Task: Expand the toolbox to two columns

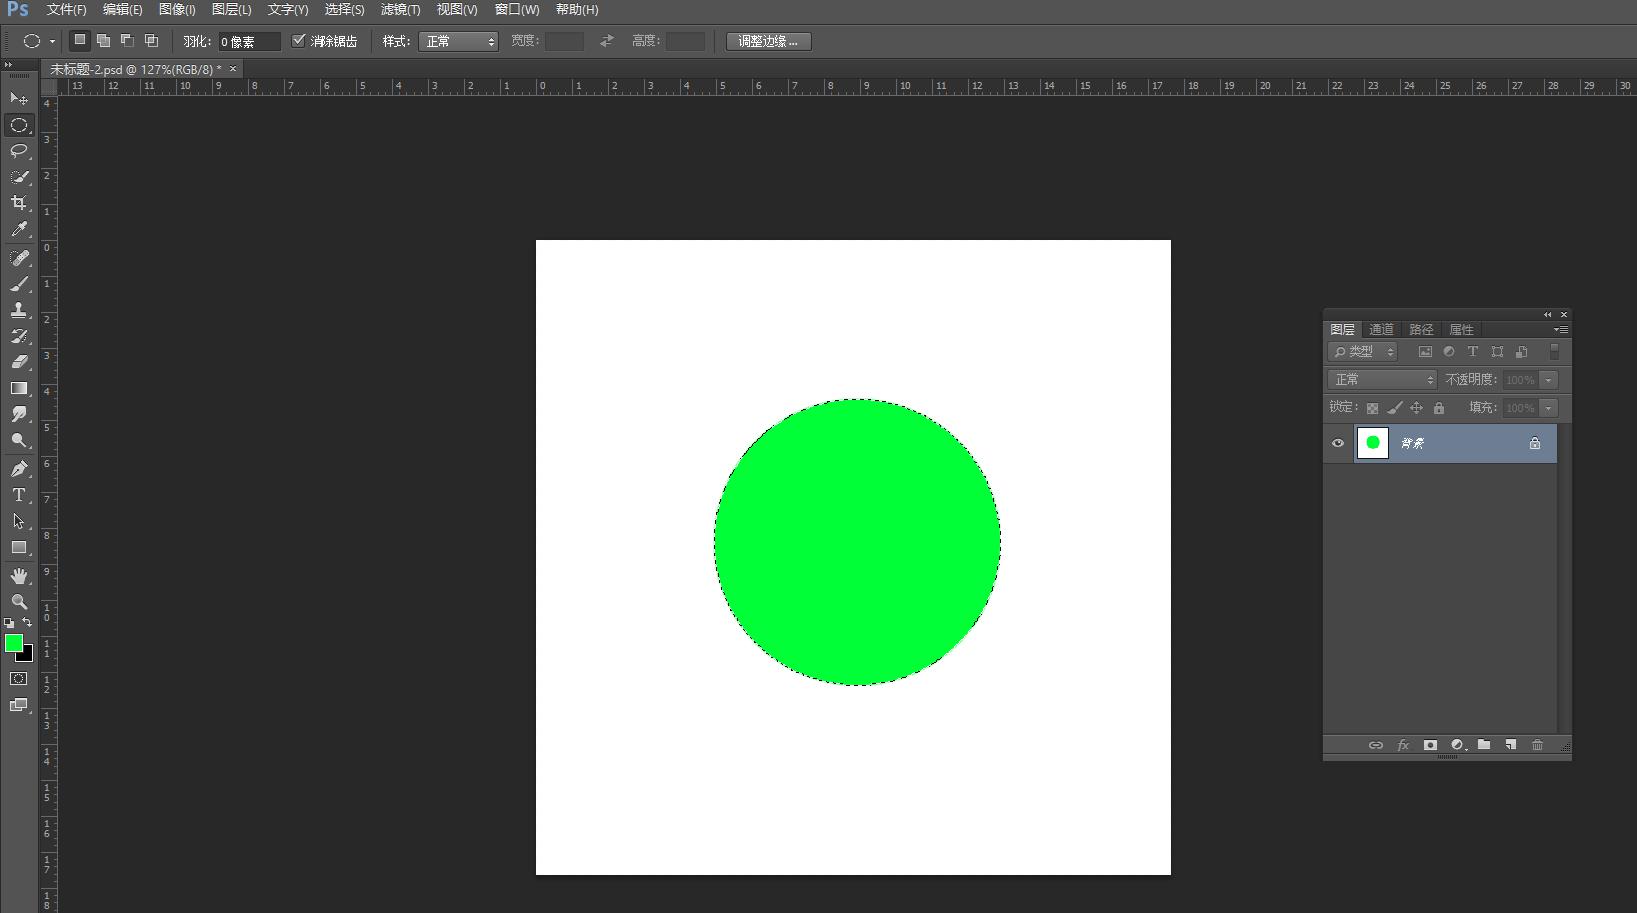Action: click(8, 65)
